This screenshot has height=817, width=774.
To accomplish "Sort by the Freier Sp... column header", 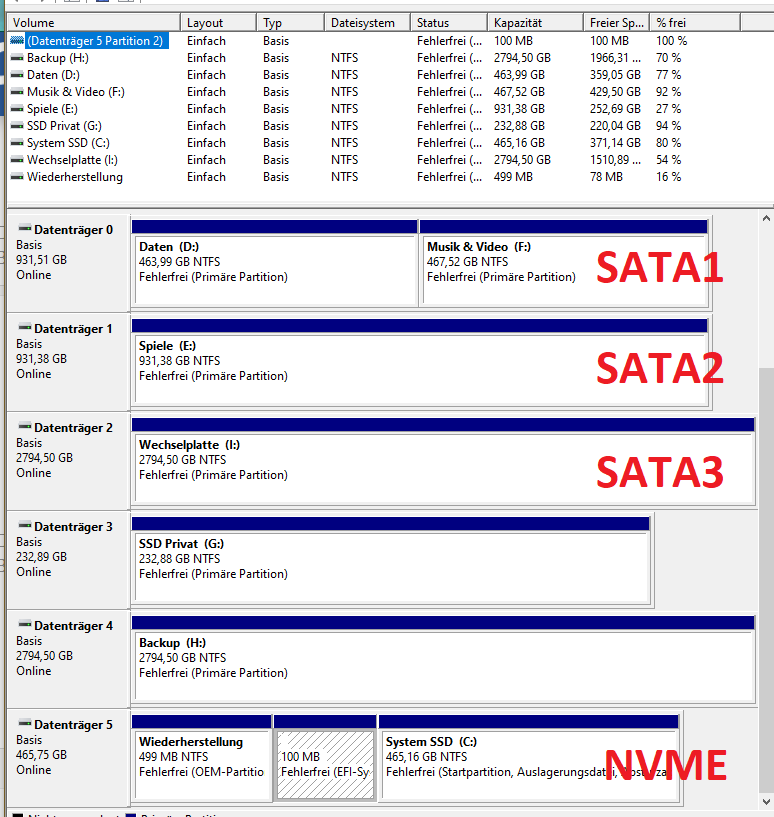I will click(x=617, y=23).
